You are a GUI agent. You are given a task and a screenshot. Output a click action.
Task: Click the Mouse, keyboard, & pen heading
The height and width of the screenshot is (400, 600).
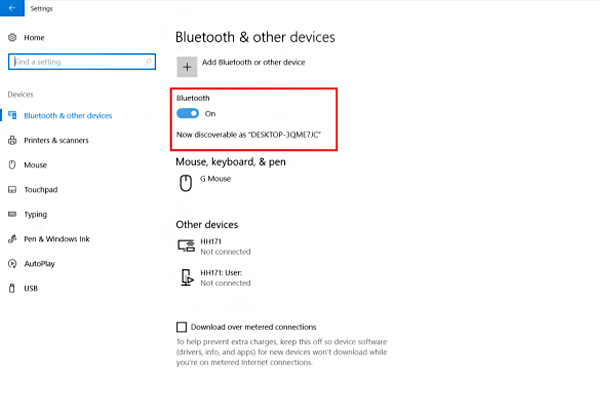click(230, 162)
